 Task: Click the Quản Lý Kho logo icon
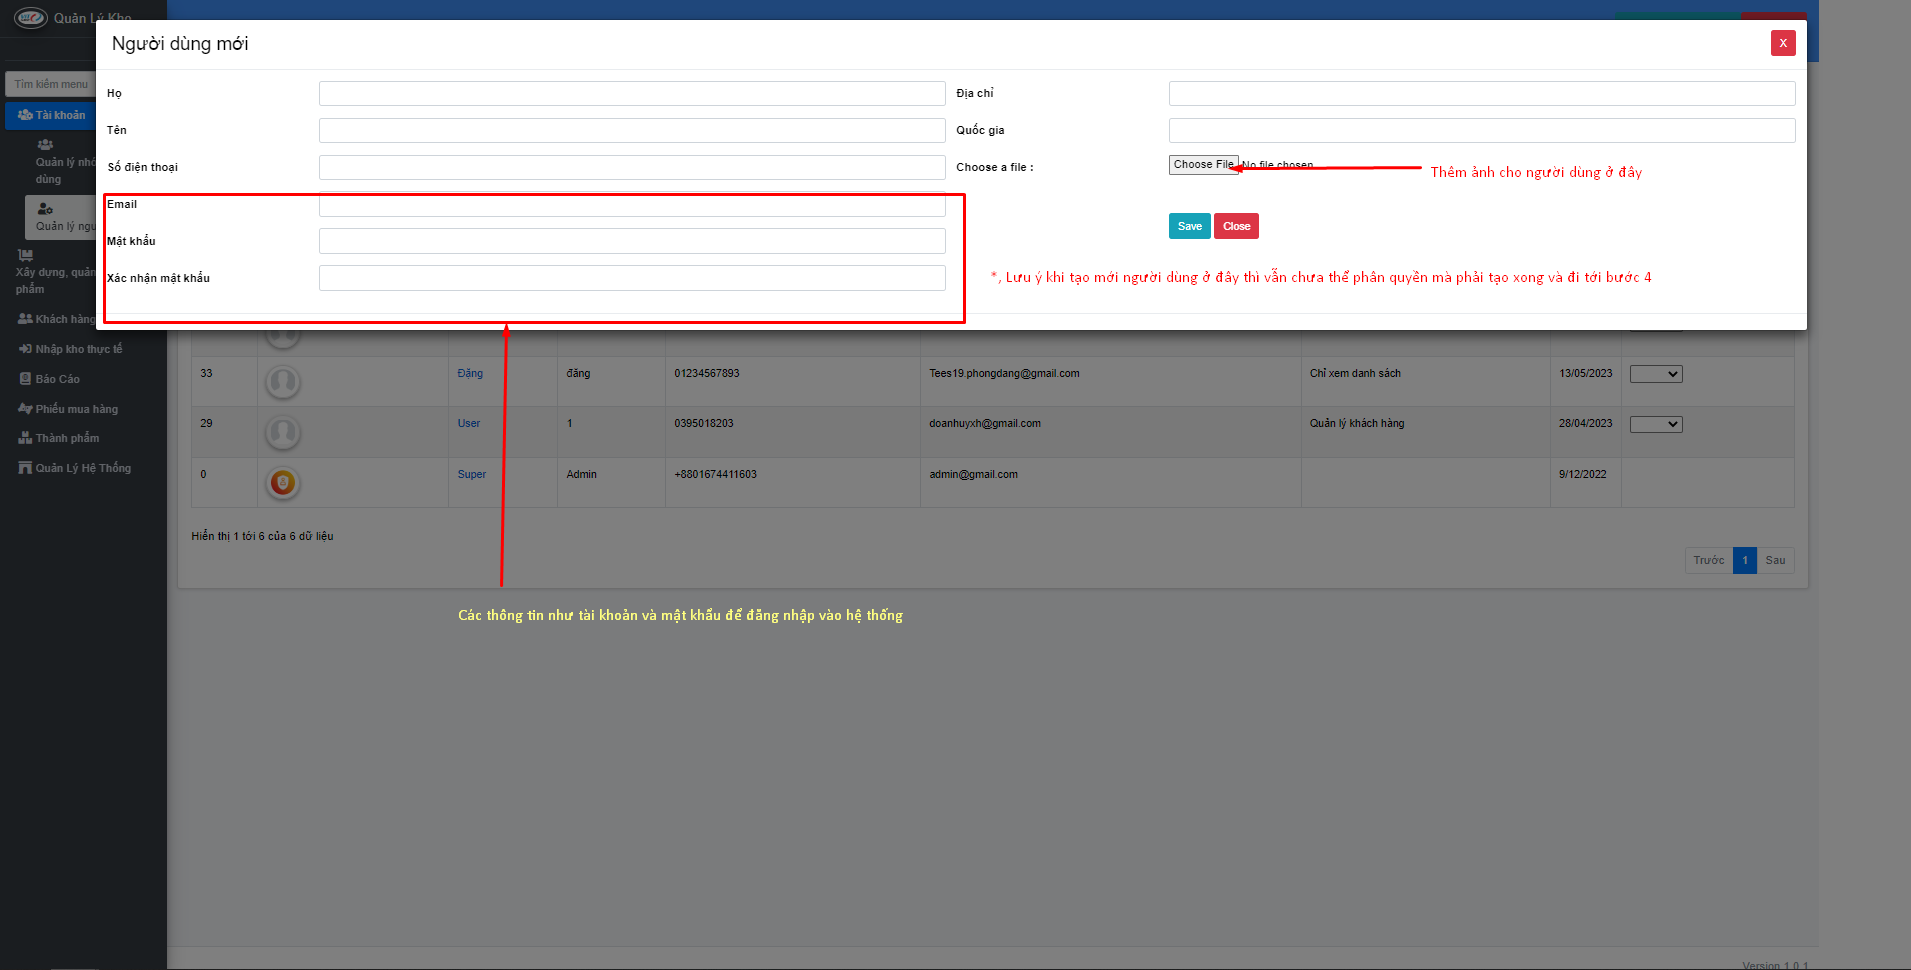(30, 17)
